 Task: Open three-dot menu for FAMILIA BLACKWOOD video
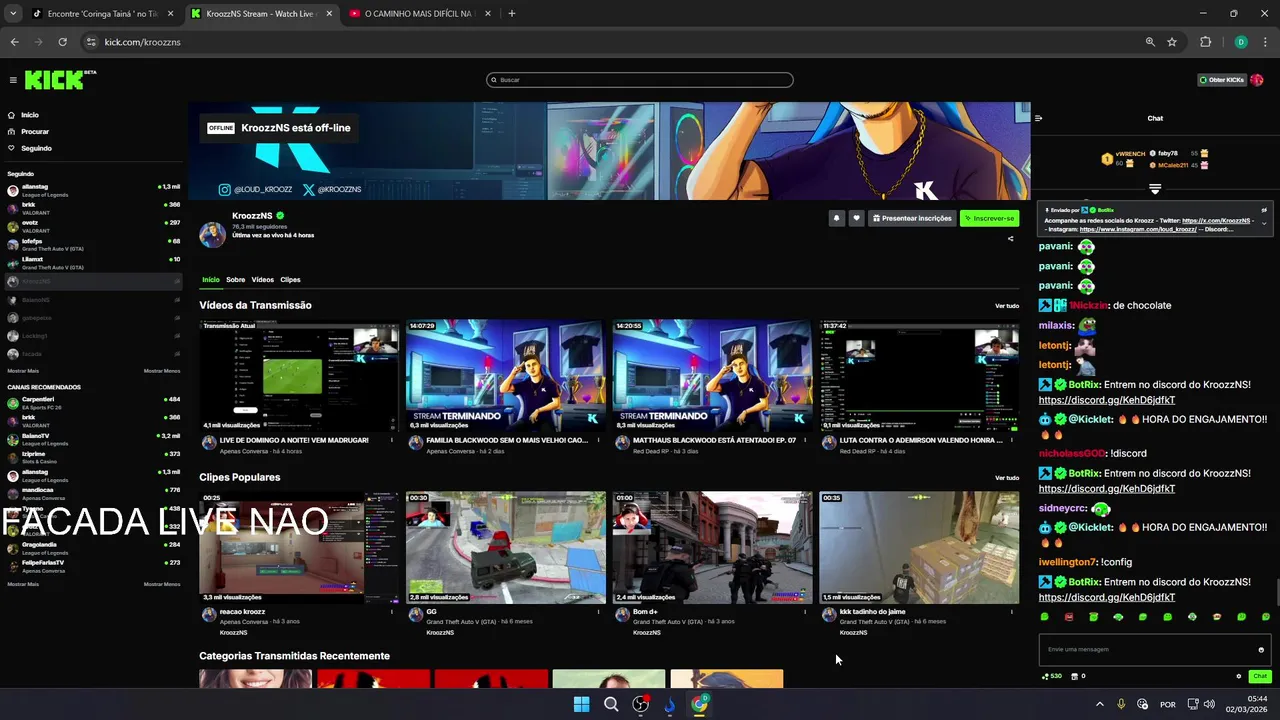tap(598, 440)
